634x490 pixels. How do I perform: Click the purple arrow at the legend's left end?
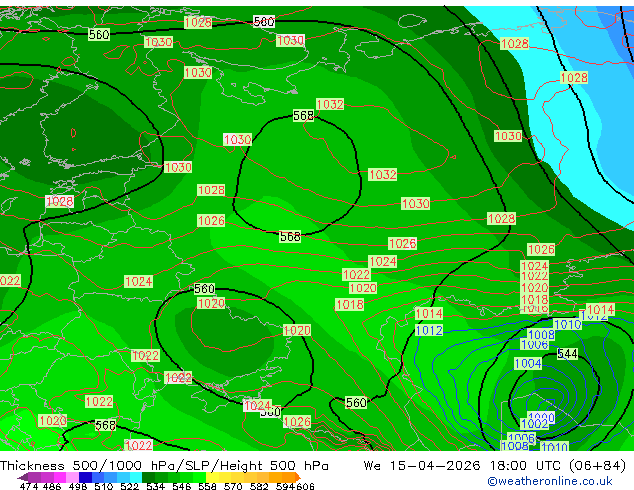(x=22, y=477)
